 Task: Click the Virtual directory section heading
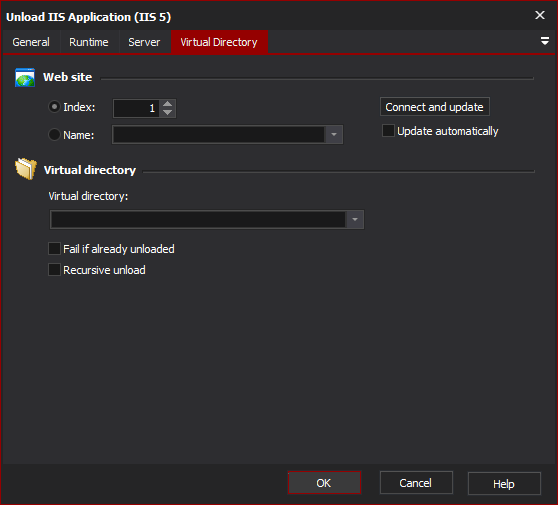(x=90, y=170)
